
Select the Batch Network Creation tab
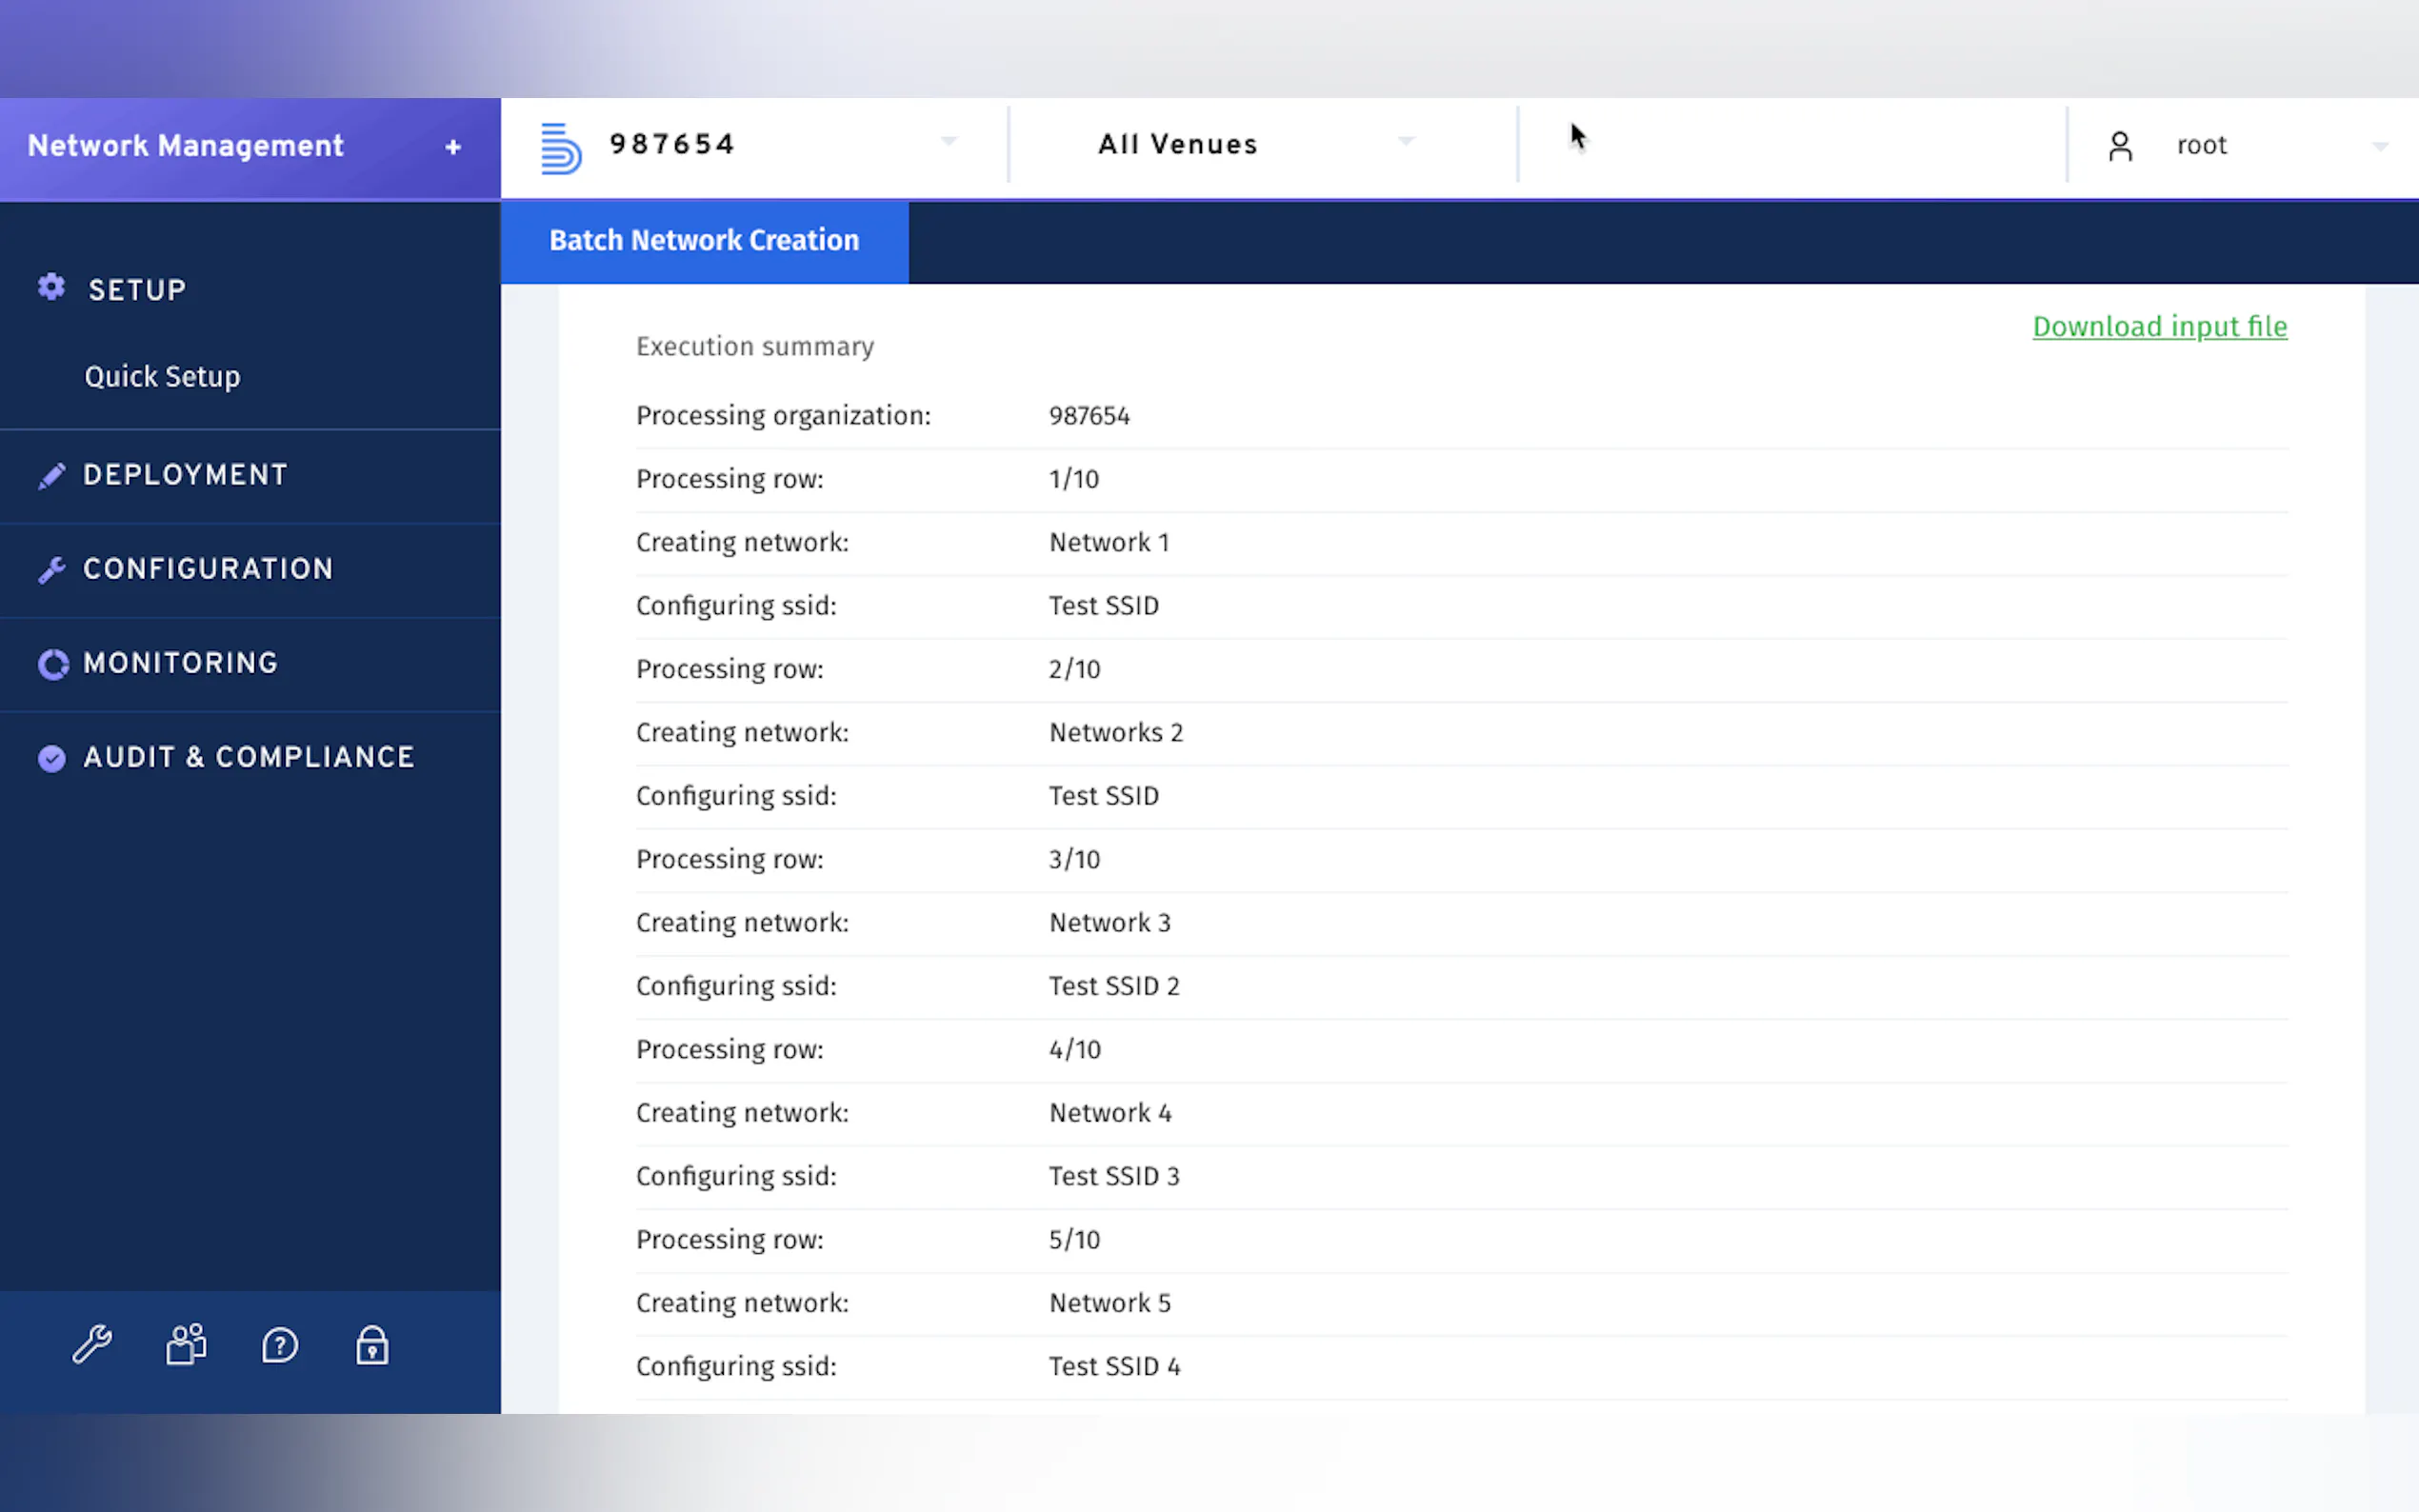(x=704, y=241)
